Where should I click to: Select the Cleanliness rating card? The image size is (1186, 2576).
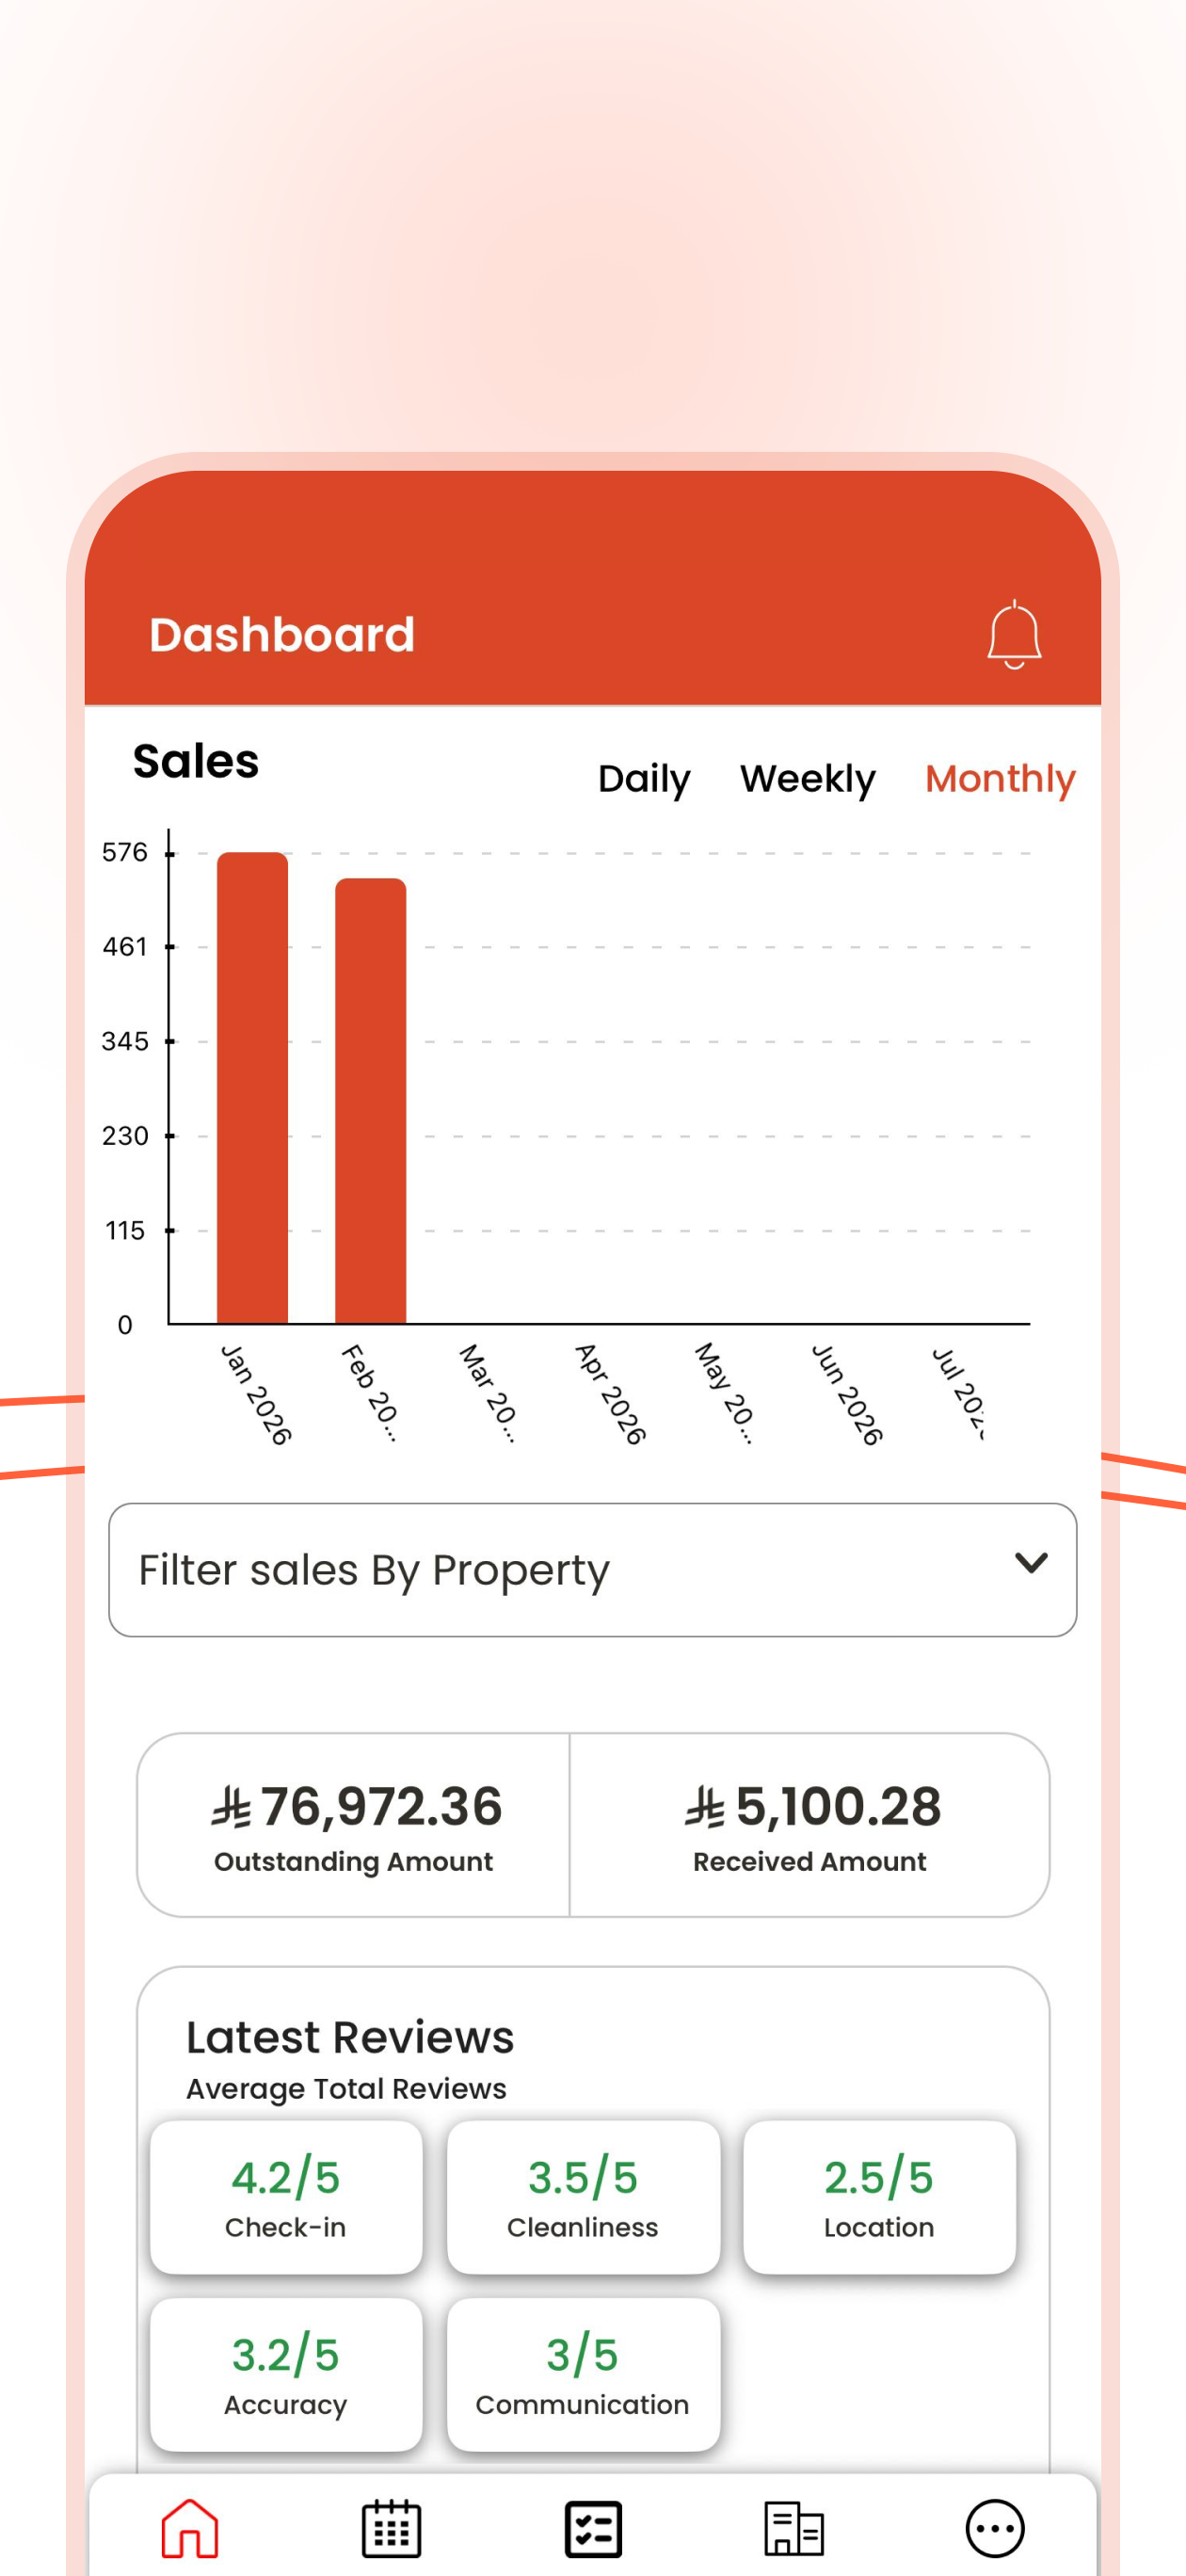pyautogui.click(x=583, y=2197)
